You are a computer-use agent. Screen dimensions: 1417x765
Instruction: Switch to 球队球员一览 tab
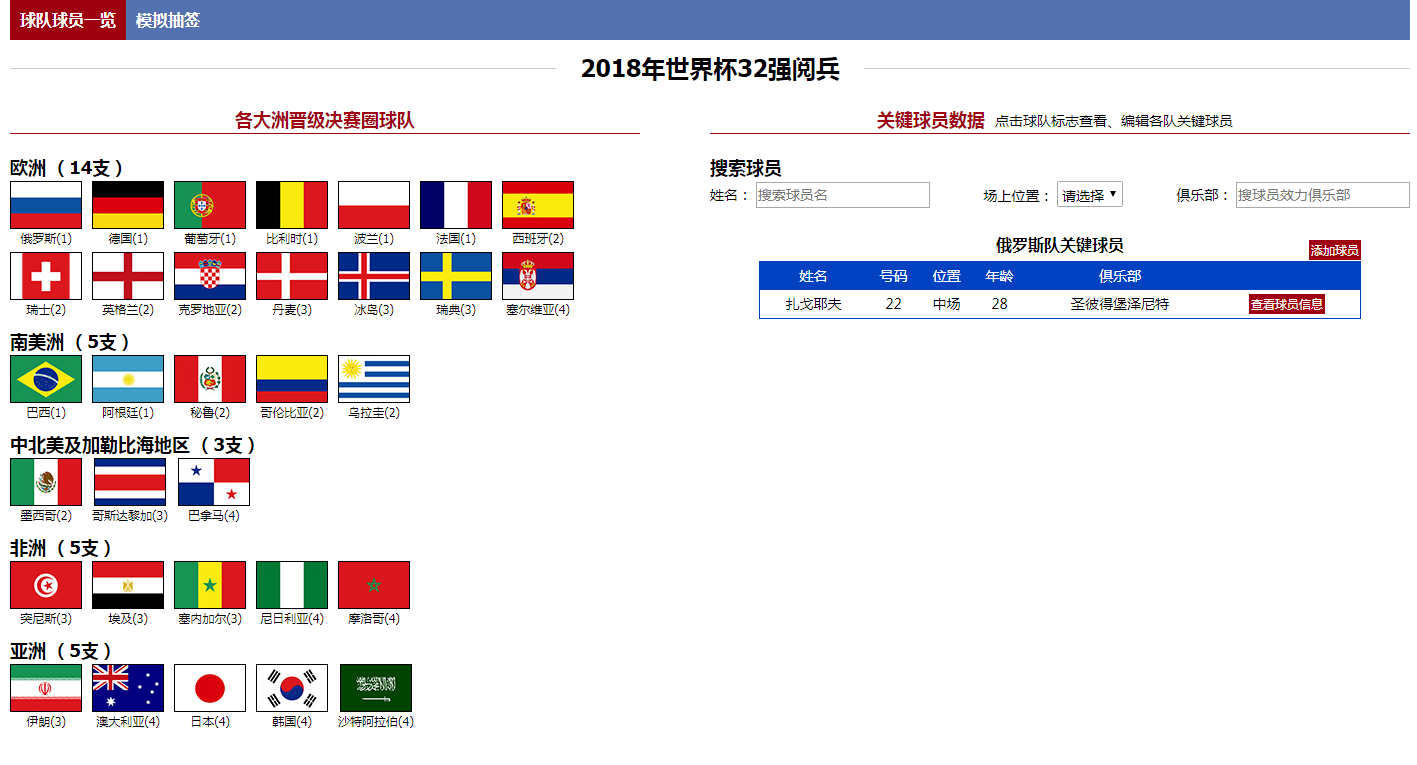(x=68, y=20)
